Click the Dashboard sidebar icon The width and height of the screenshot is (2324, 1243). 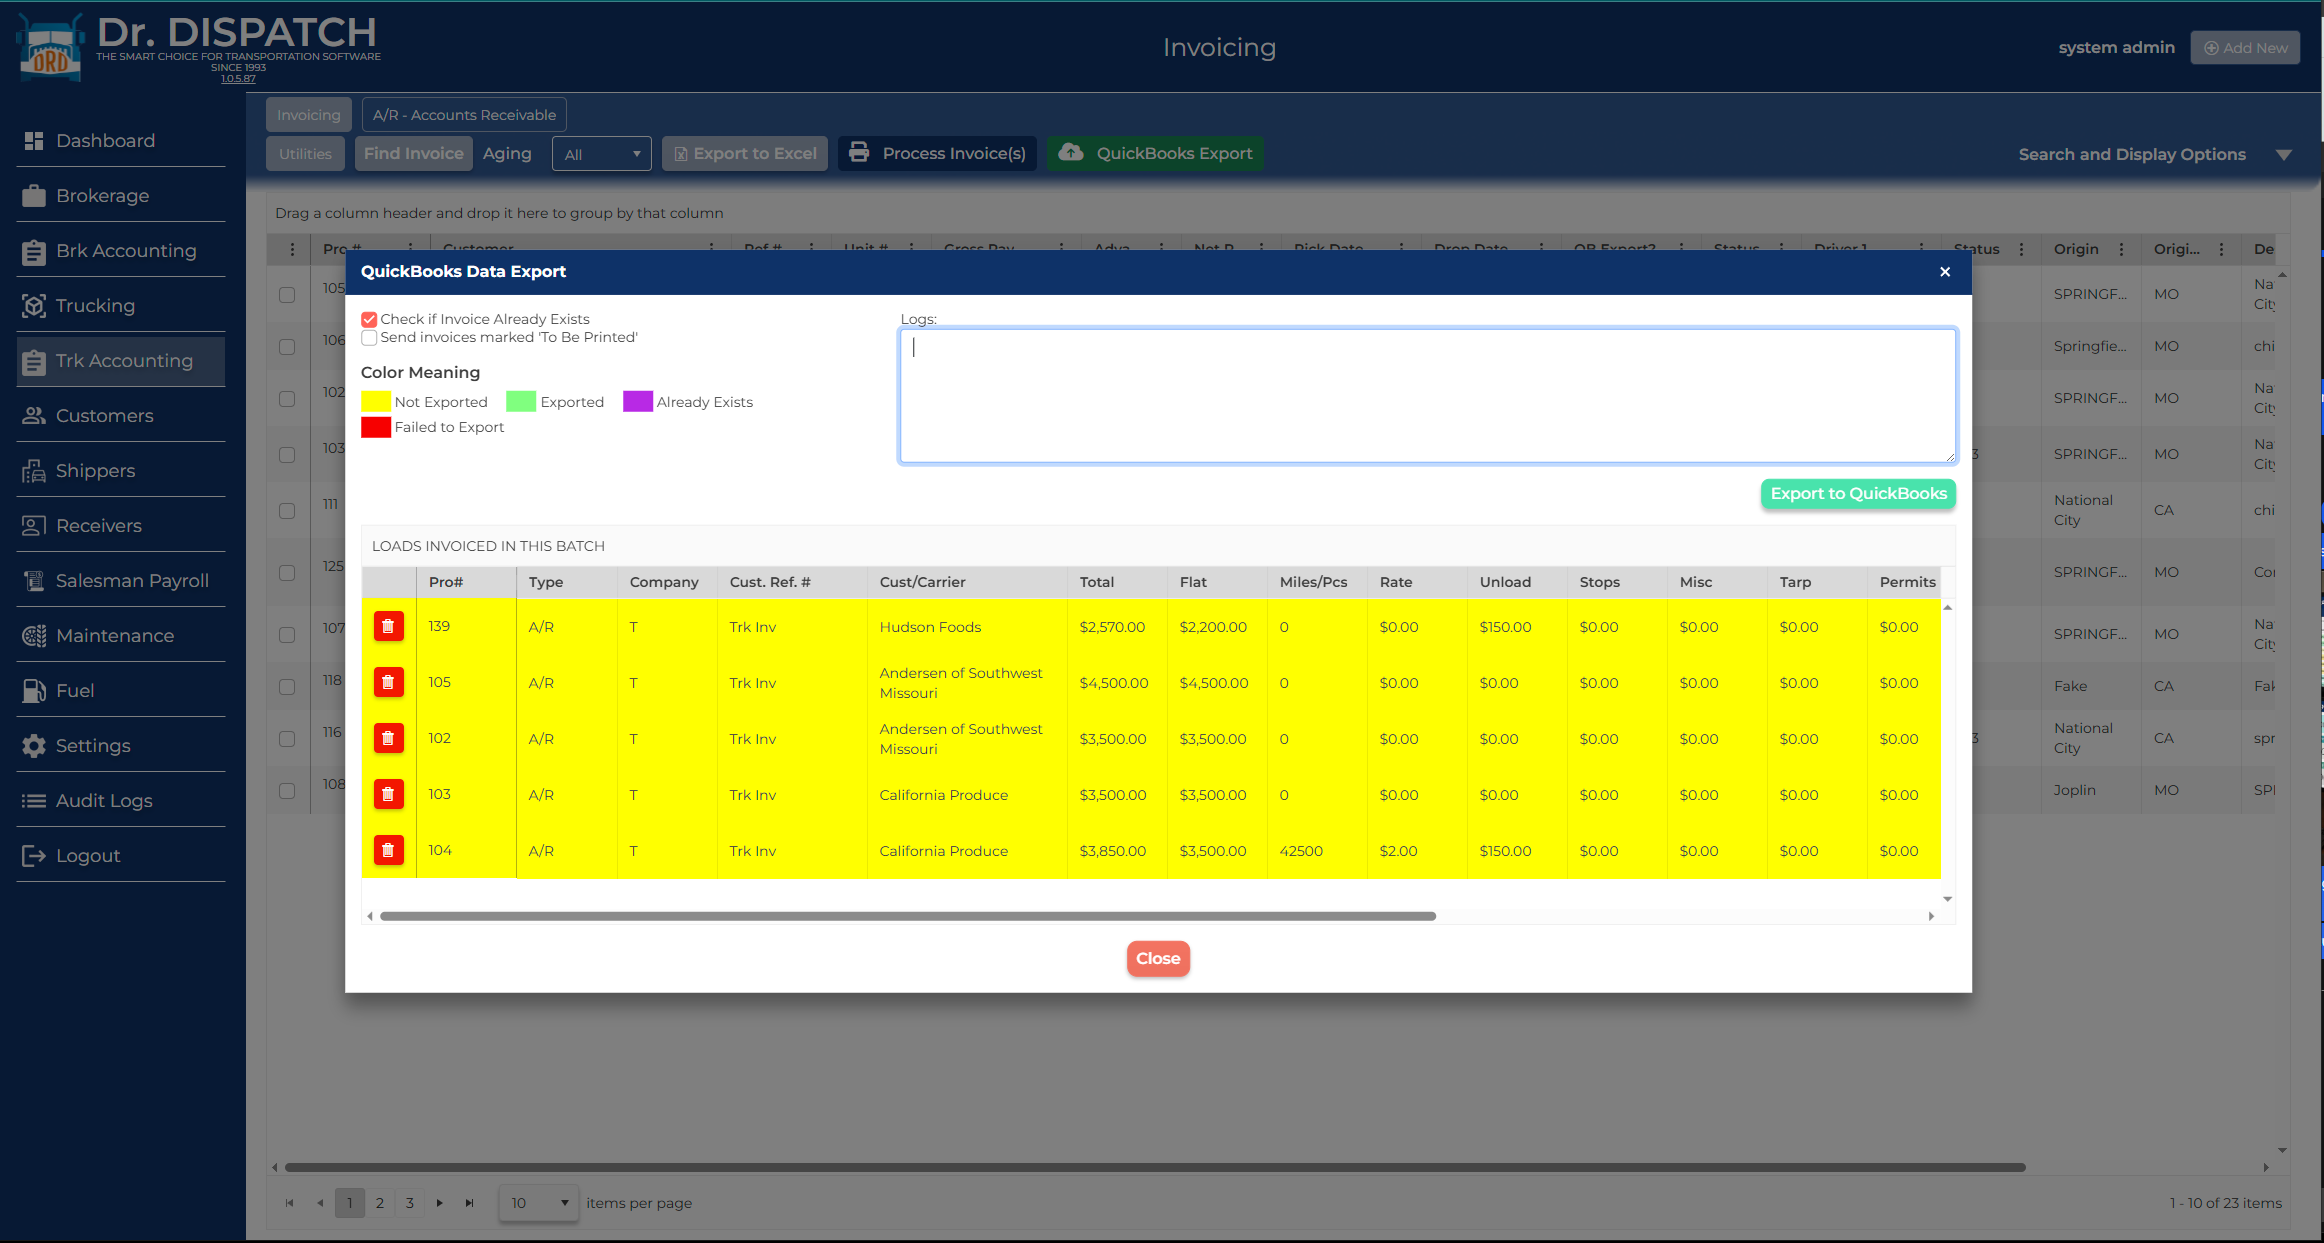(x=34, y=141)
